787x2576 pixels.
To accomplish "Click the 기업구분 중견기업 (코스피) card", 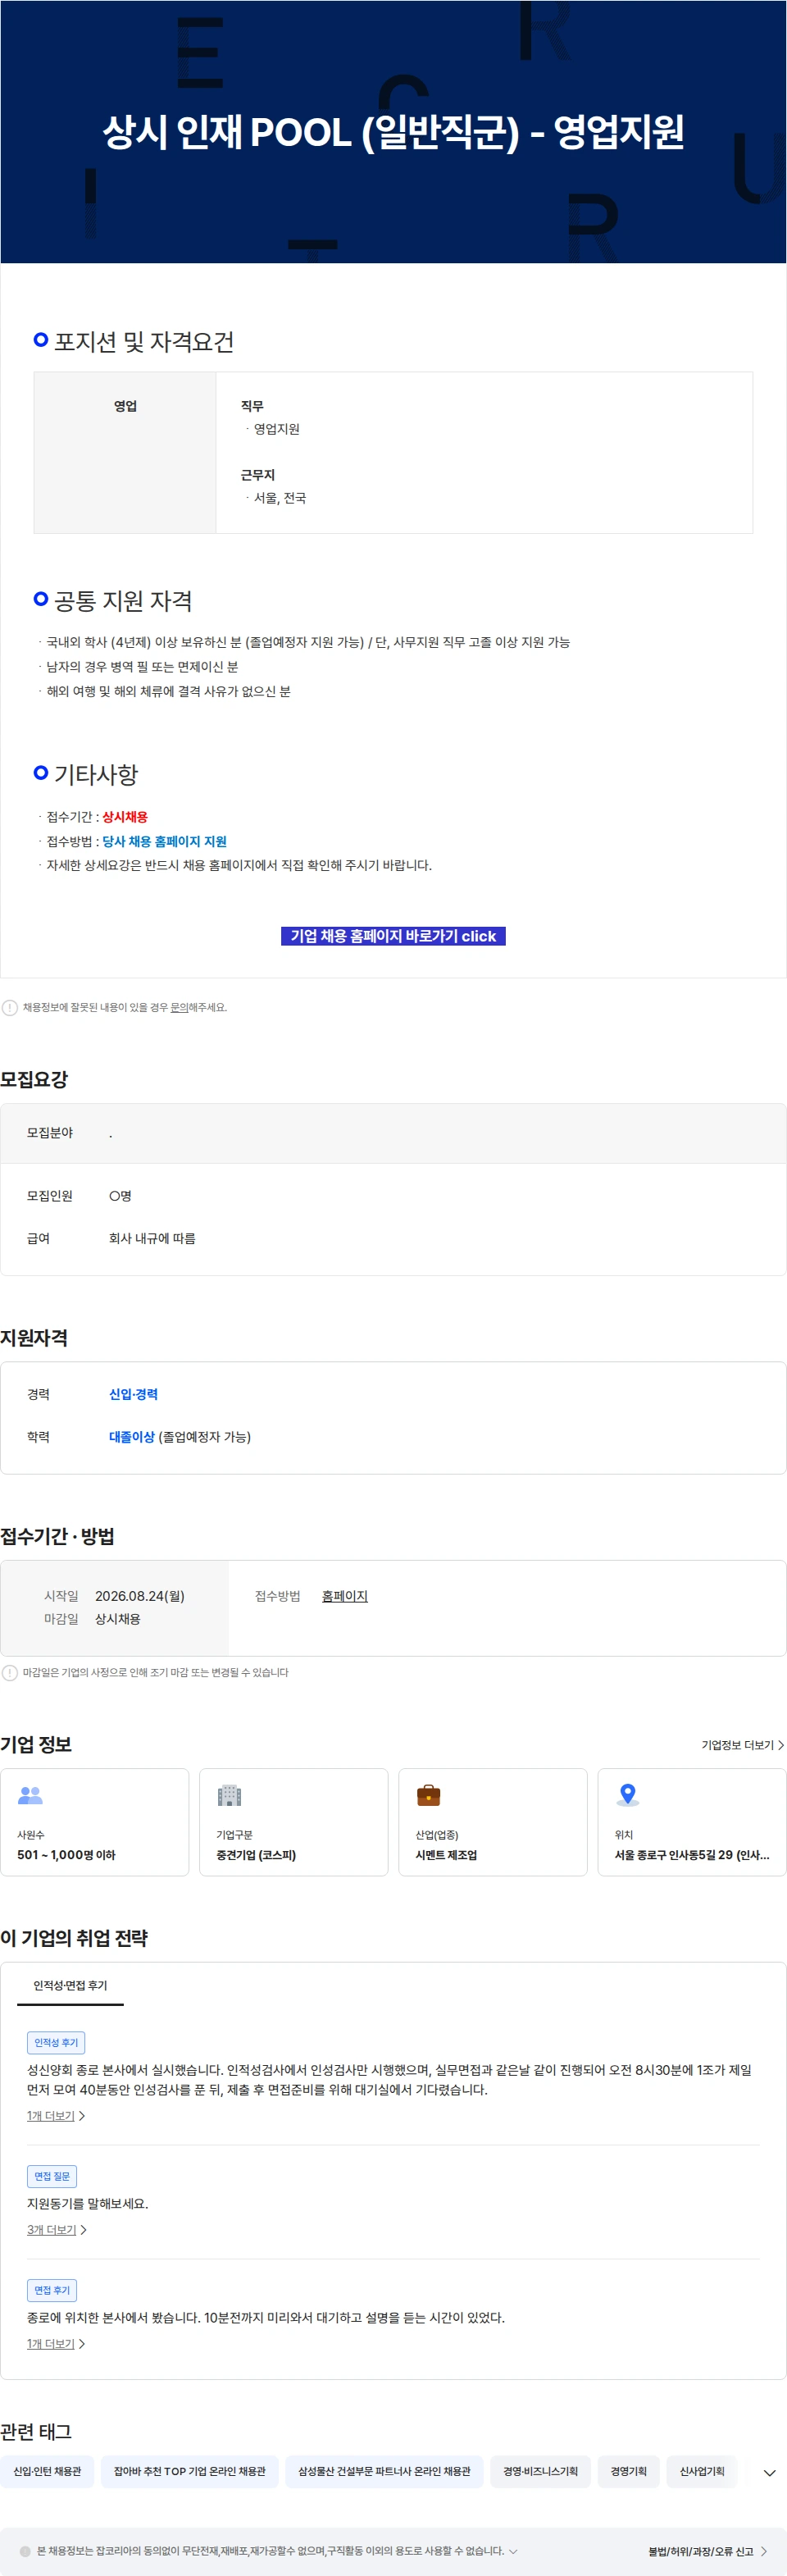I will [293, 1822].
